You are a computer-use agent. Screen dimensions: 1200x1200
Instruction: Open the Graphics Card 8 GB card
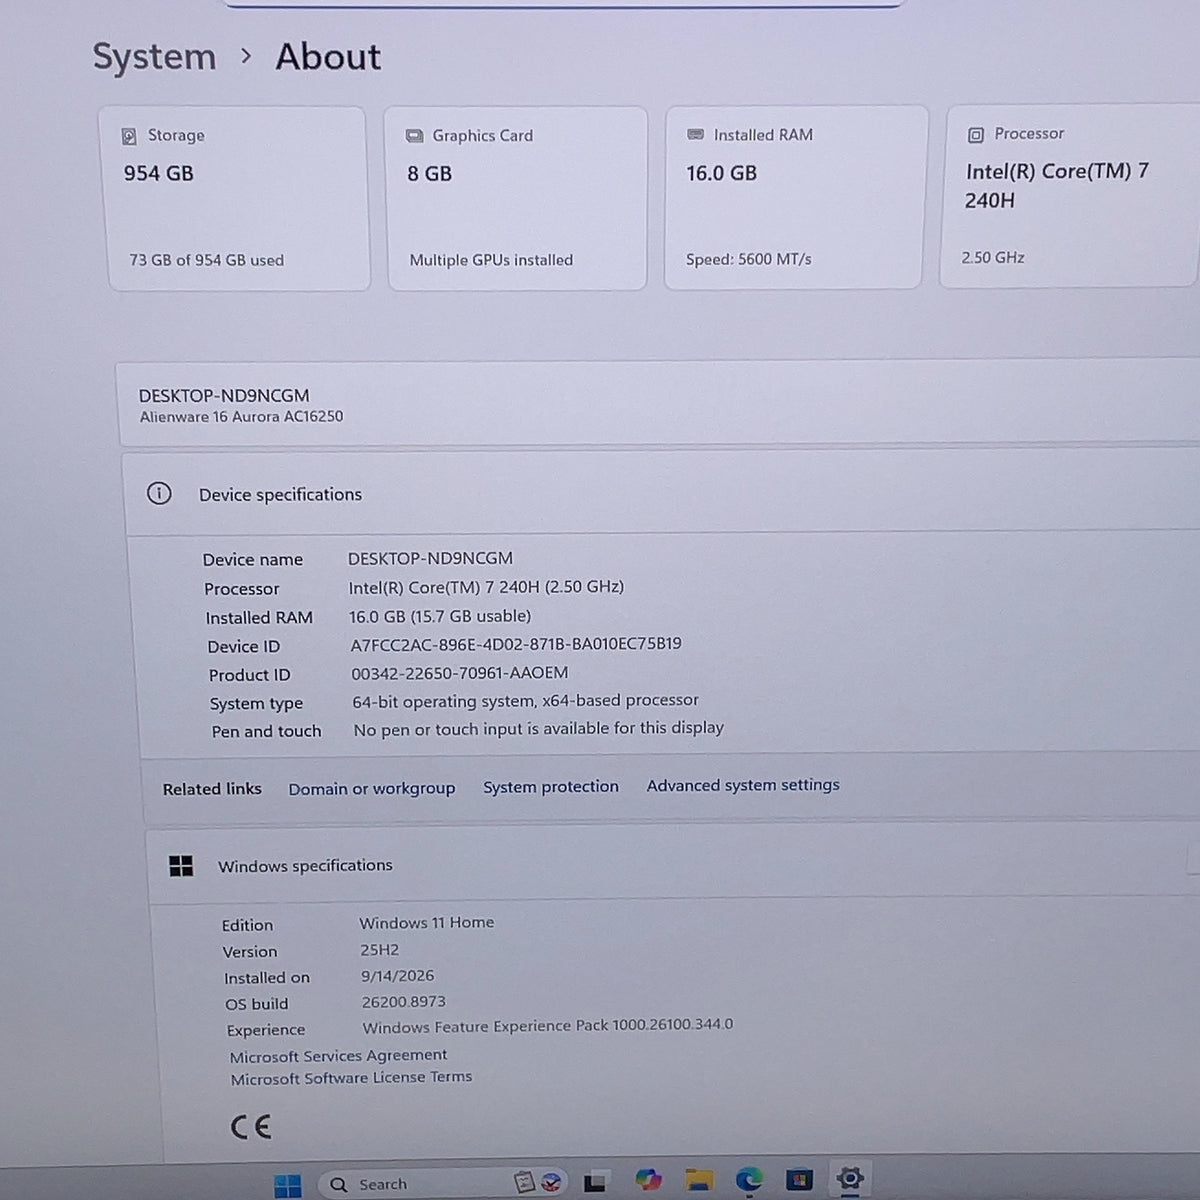[x=517, y=199]
